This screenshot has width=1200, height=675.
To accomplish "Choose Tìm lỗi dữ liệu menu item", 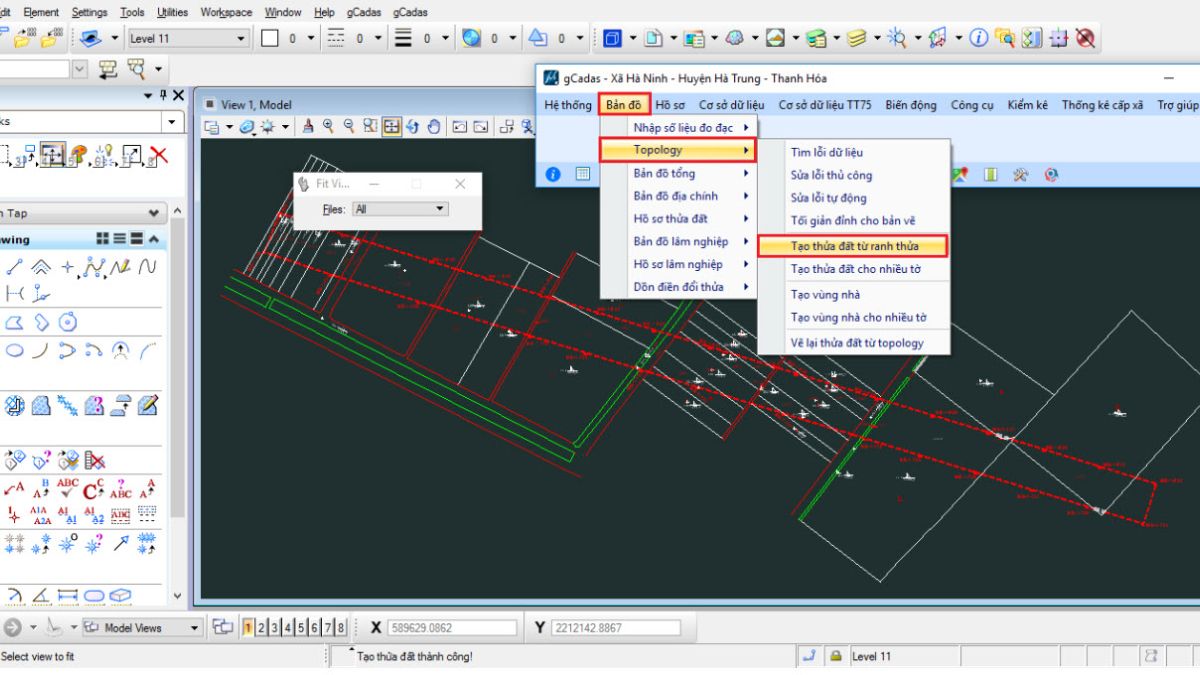I will (827, 153).
